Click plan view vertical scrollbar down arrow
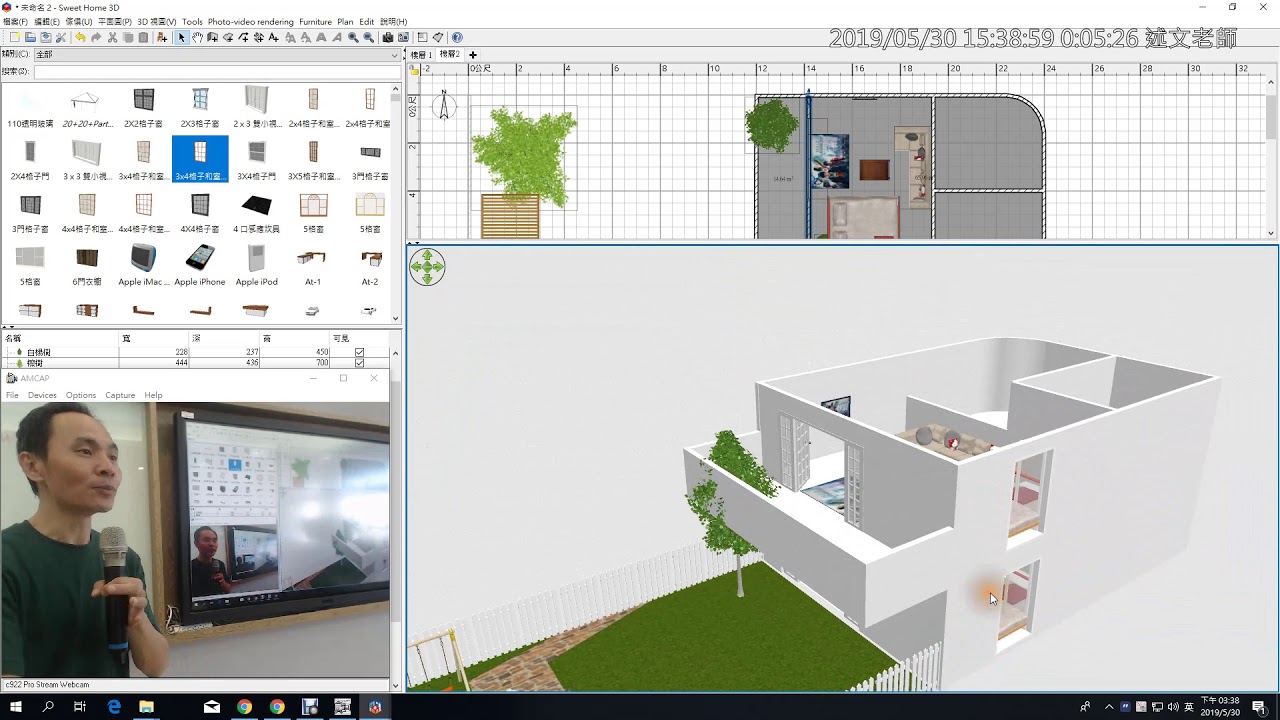 coord(1272,234)
